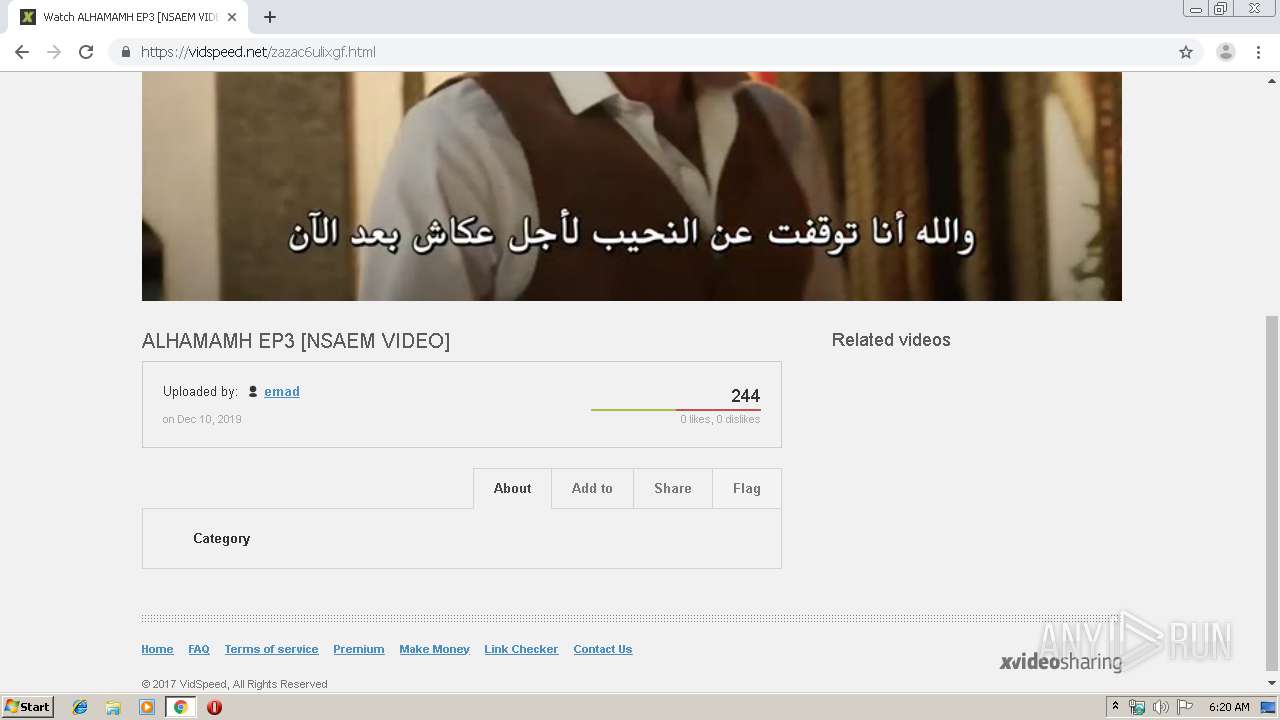Open the Terms of service link
This screenshot has height=720, width=1280.
271,649
